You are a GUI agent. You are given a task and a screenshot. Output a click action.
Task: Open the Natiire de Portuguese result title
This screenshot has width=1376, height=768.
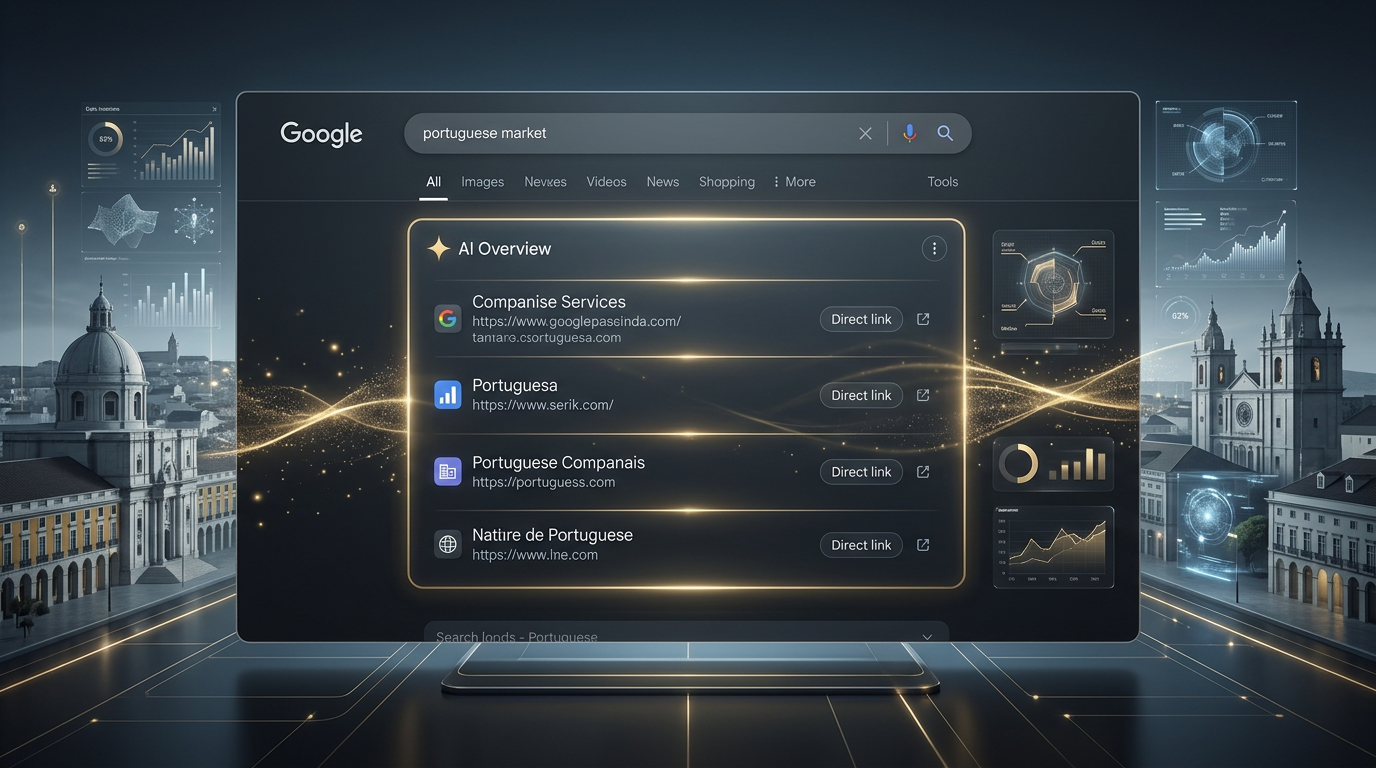(x=552, y=535)
